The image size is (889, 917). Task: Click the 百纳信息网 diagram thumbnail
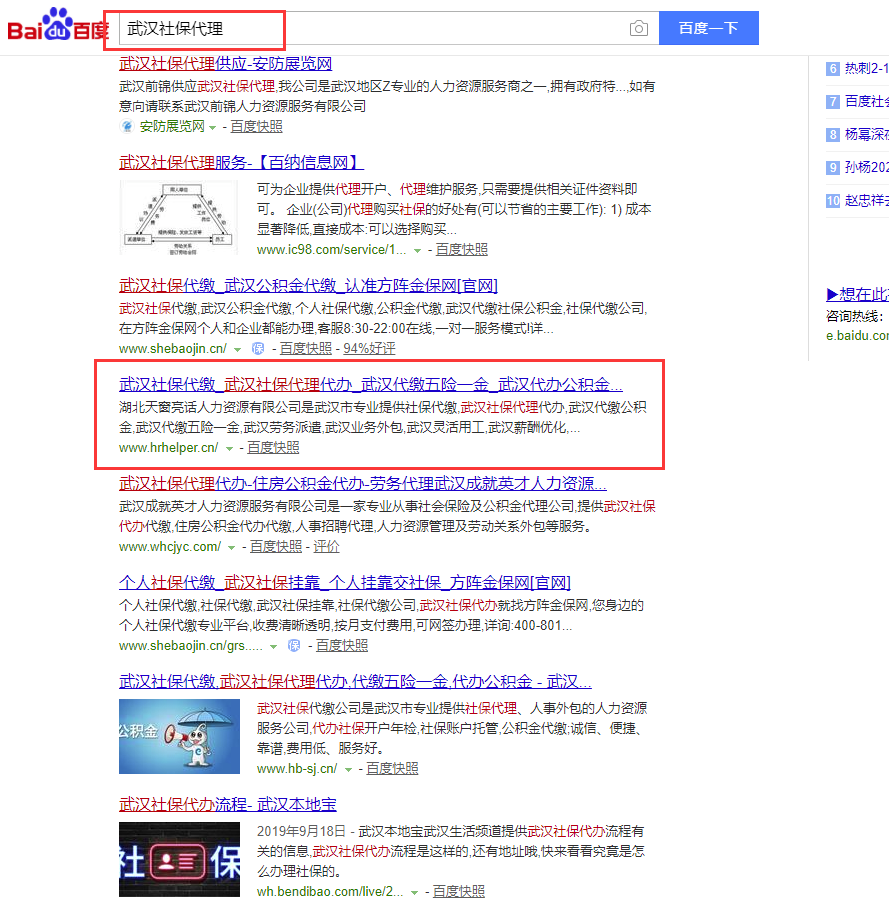click(x=179, y=218)
